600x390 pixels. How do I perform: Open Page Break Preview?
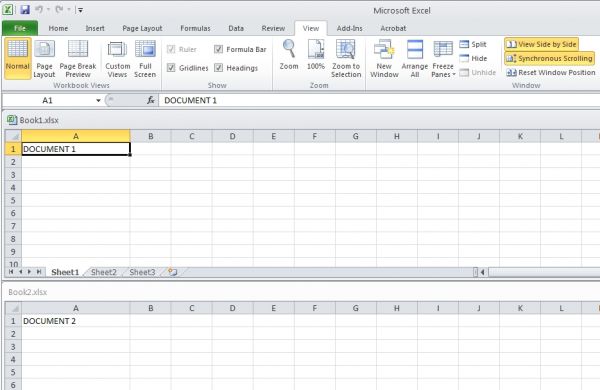(78, 58)
